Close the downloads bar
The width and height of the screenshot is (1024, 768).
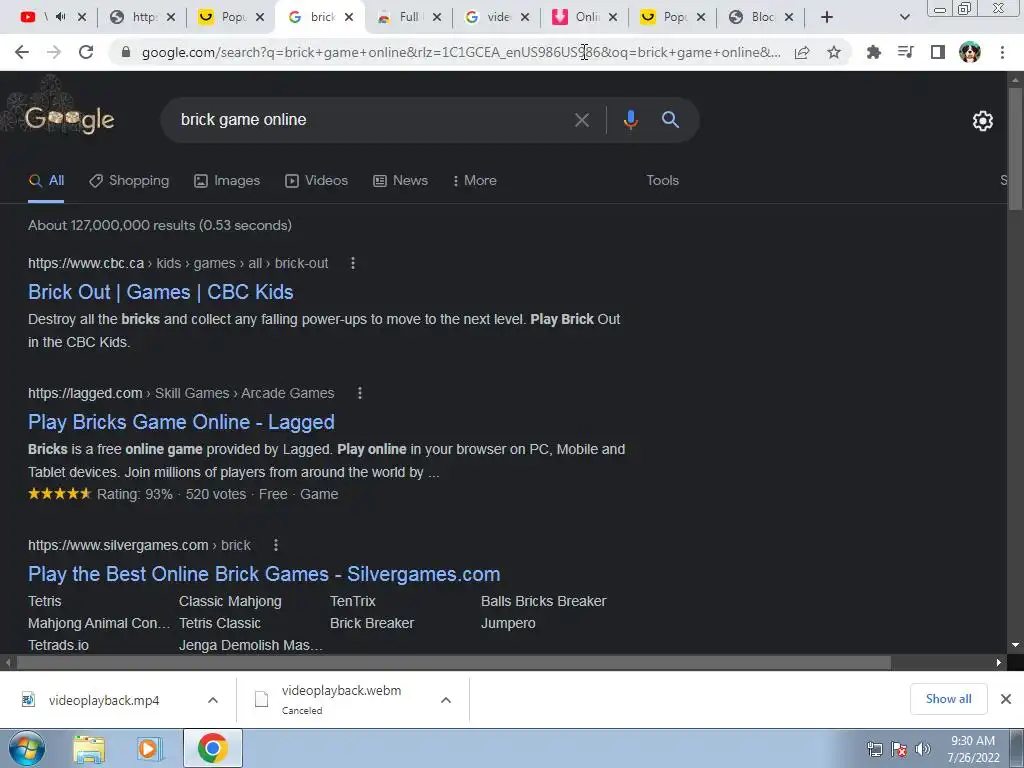tap(1006, 699)
